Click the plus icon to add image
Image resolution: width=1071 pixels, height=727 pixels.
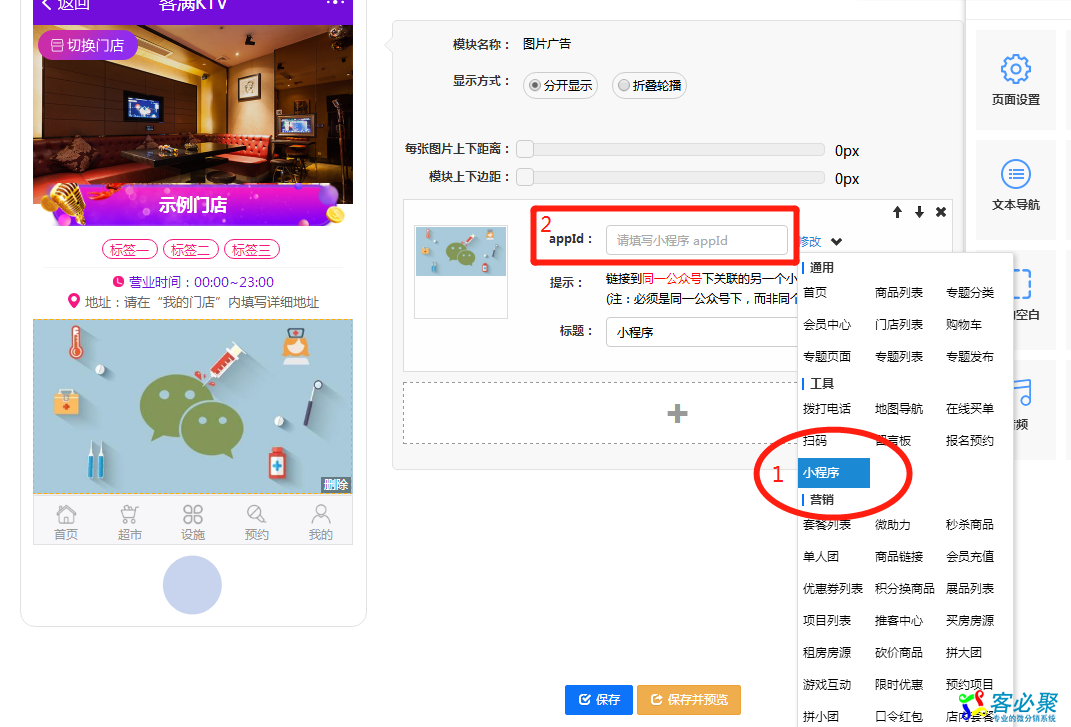[677, 413]
